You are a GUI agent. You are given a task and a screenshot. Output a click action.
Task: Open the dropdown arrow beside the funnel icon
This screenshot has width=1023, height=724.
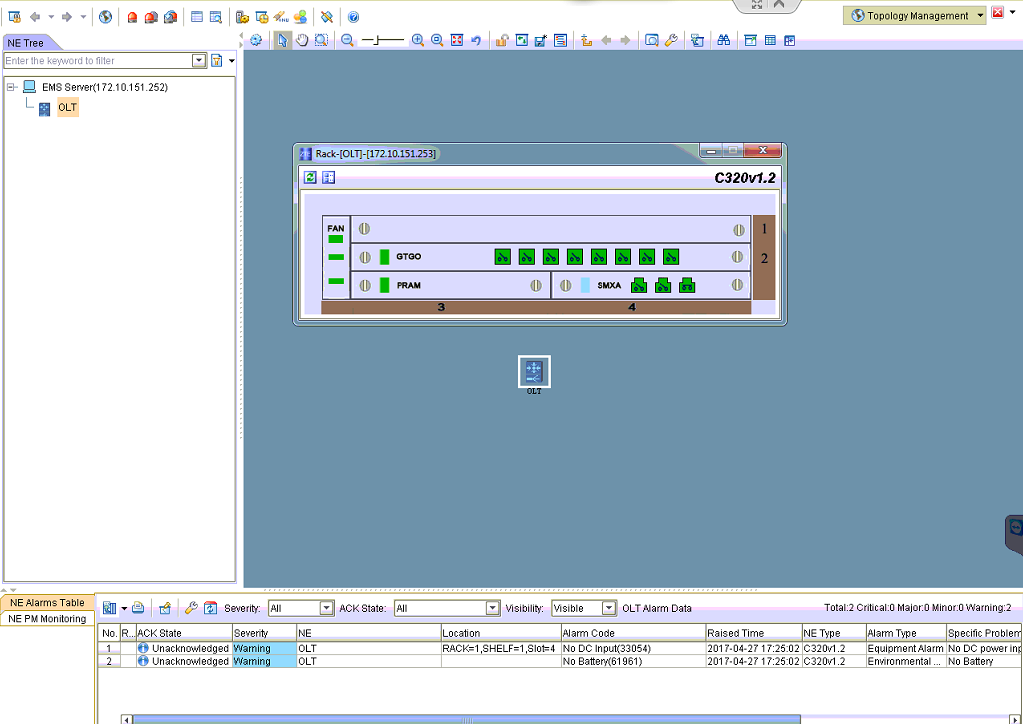(x=232, y=61)
